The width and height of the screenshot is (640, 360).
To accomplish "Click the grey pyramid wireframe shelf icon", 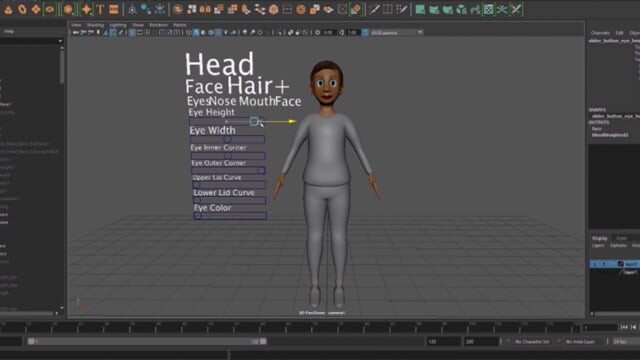I will point(132,9).
